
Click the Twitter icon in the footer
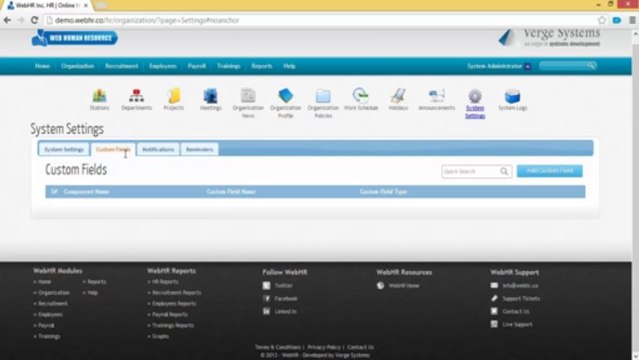coord(266,285)
